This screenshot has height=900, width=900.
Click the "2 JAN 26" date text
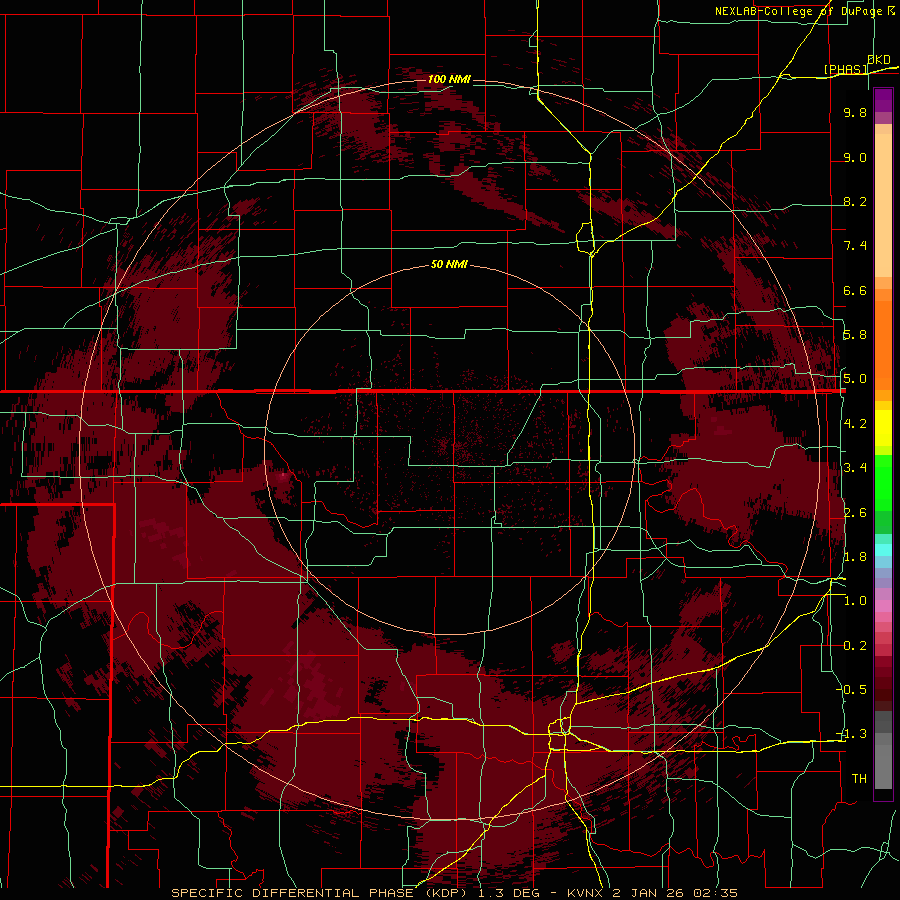pos(649,893)
